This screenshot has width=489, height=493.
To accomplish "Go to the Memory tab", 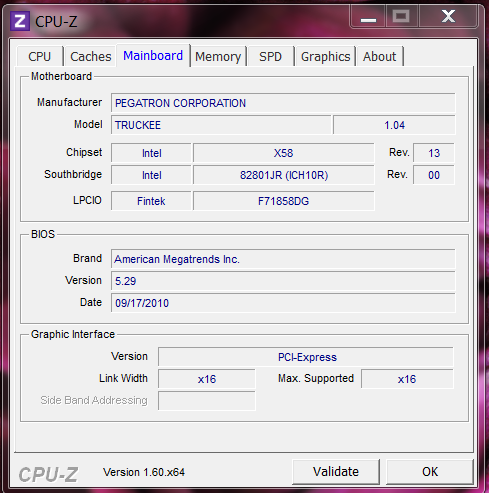I will 218,56.
